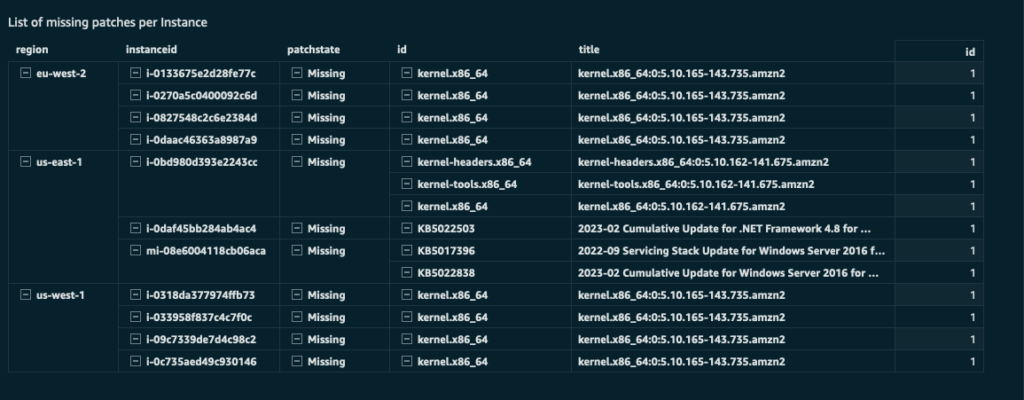
Task: Collapse the KB5017396 id entry
Action: (x=406, y=250)
